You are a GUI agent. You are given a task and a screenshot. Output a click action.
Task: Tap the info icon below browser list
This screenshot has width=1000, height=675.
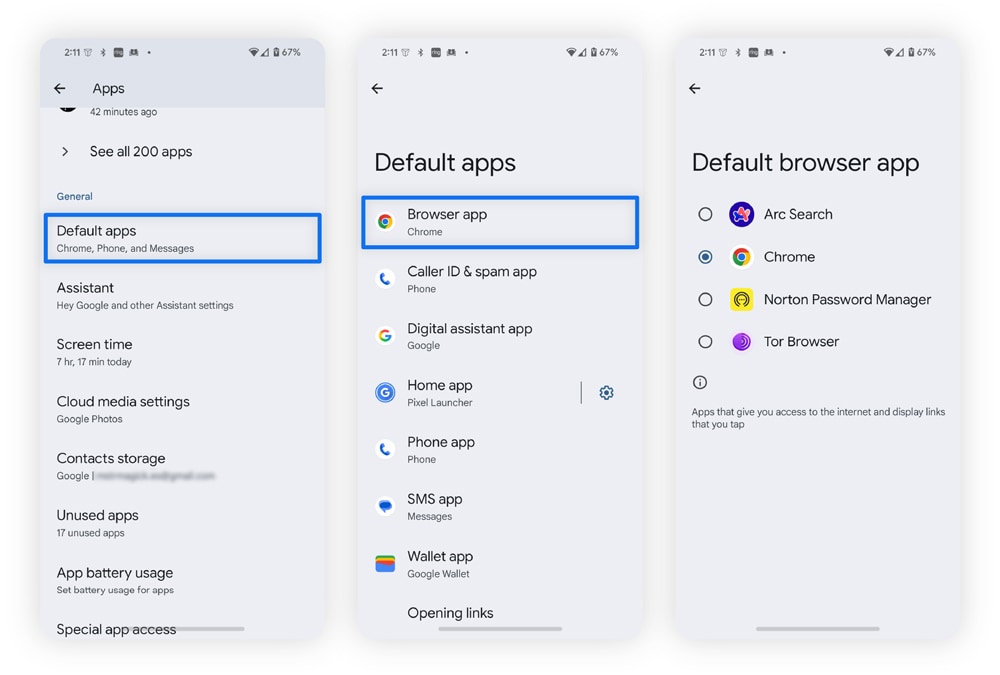tap(700, 382)
